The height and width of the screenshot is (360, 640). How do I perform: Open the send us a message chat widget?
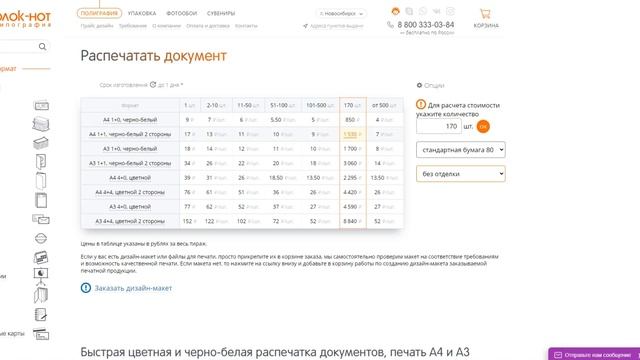(594, 354)
